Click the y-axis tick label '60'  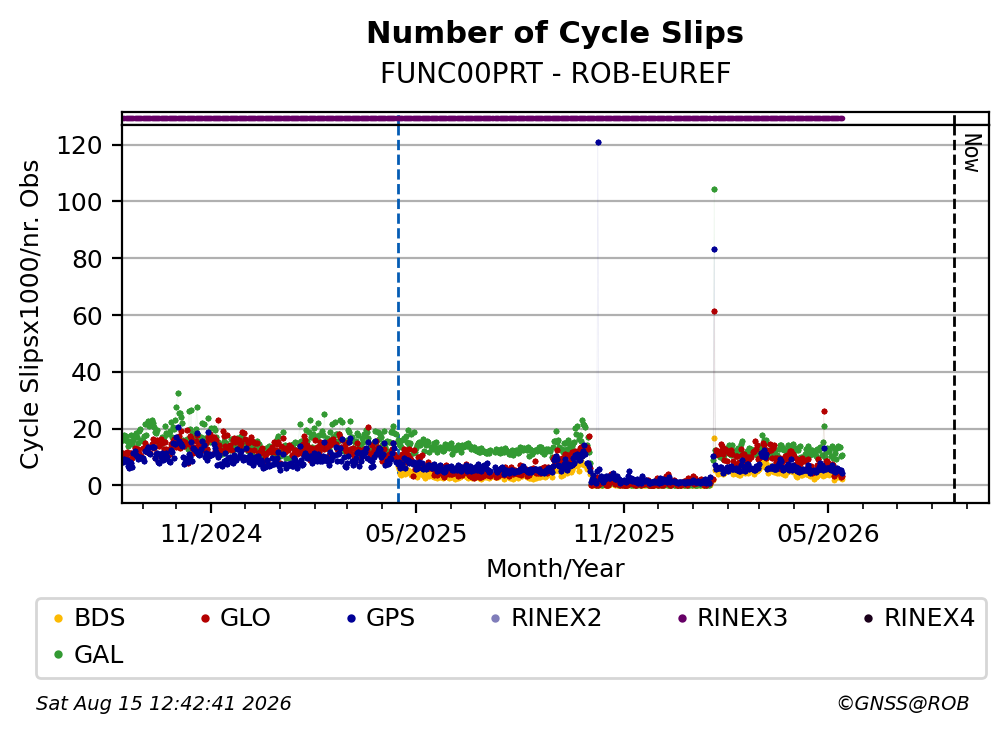pyautogui.click(x=87, y=316)
